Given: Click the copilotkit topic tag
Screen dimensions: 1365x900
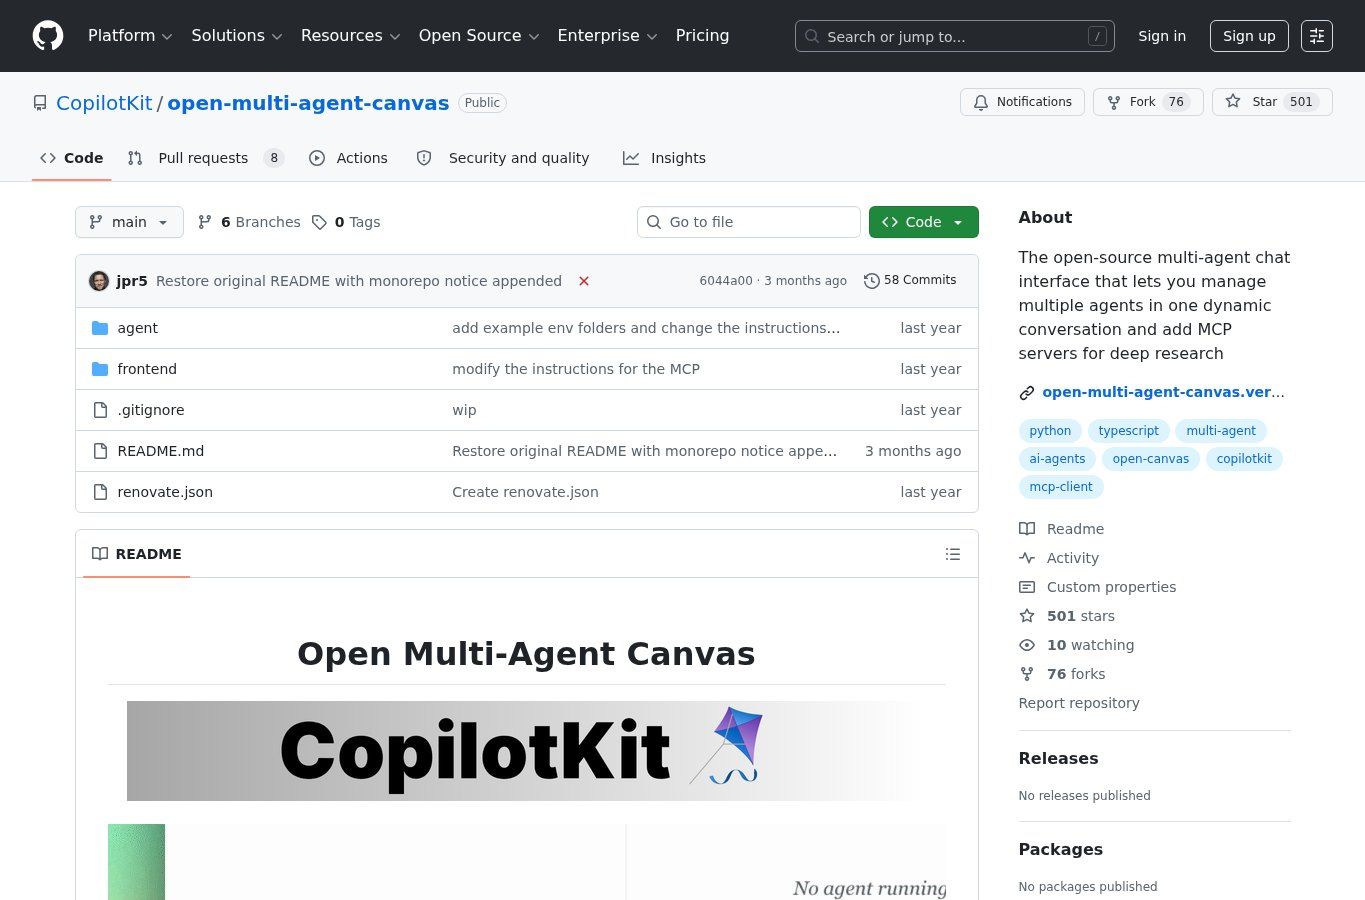Looking at the screenshot, I should (x=1244, y=459).
